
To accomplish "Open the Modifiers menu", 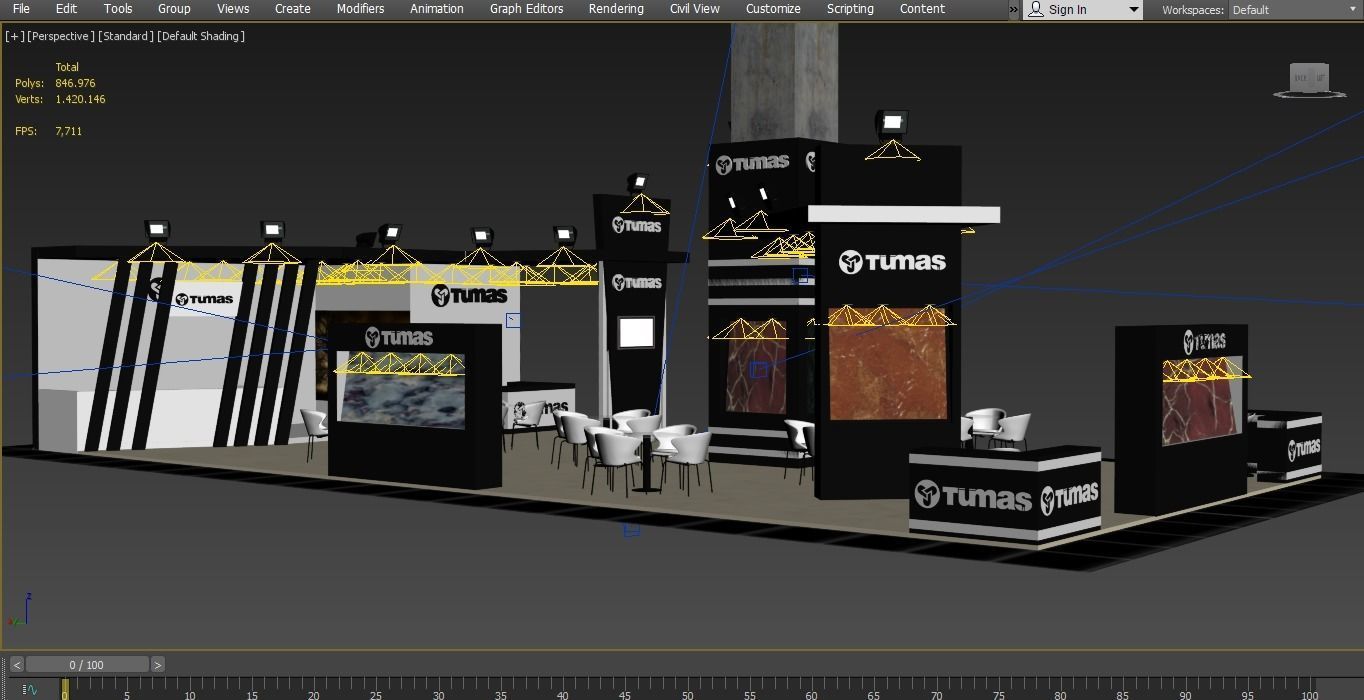I will click(360, 8).
